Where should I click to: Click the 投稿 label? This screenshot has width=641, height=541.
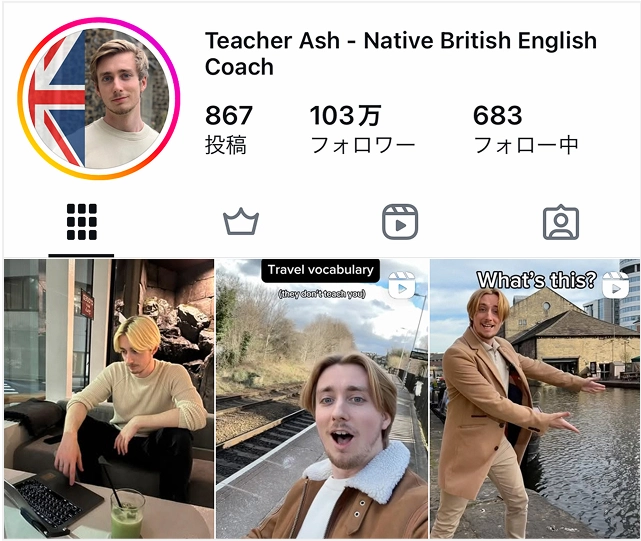[x=226, y=145]
